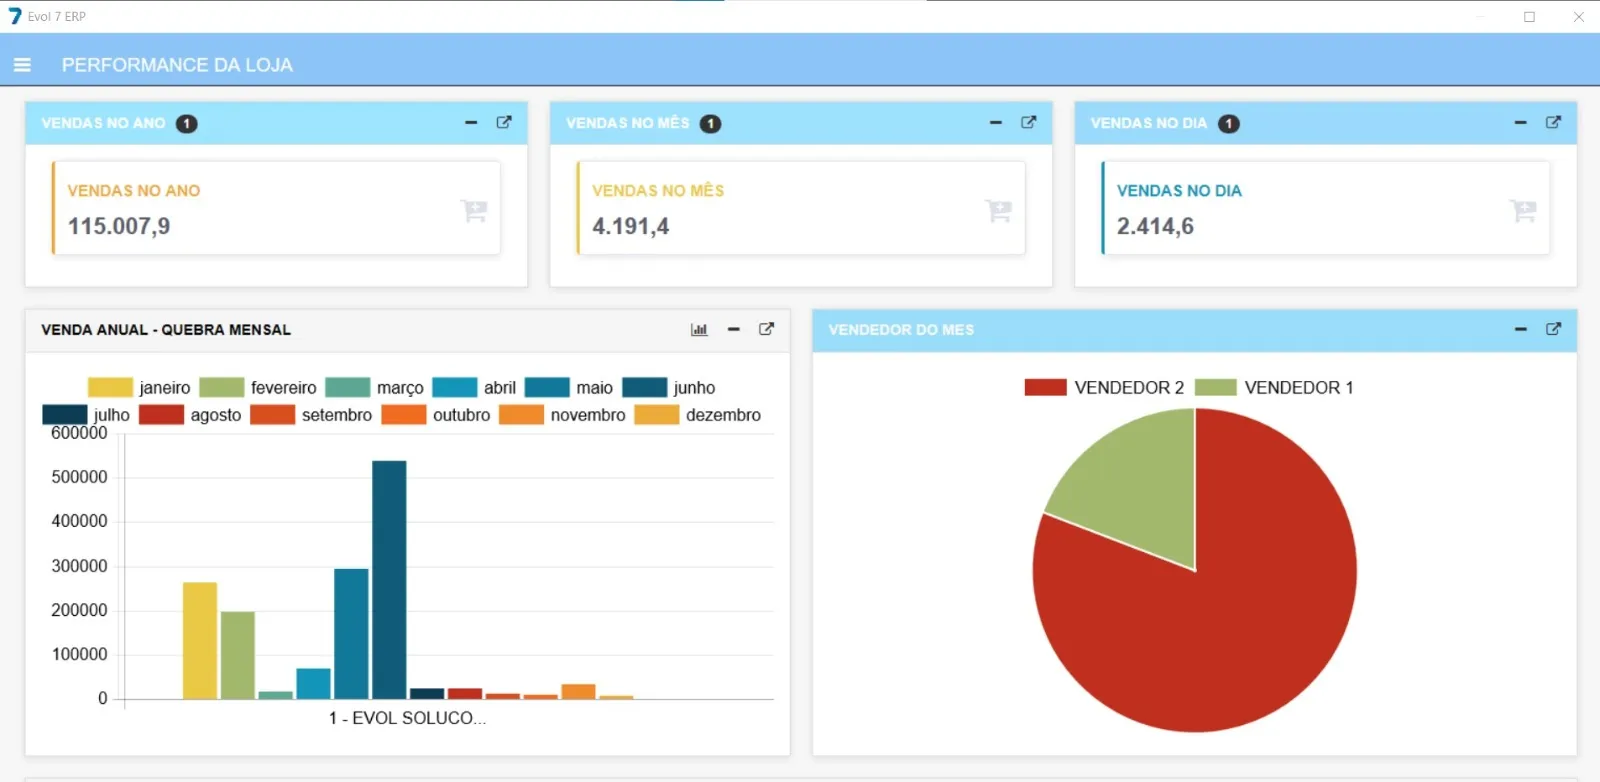Click the cart icon in Vendas no Ano
Viewport: 1600px width, 782px height.
(473, 210)
